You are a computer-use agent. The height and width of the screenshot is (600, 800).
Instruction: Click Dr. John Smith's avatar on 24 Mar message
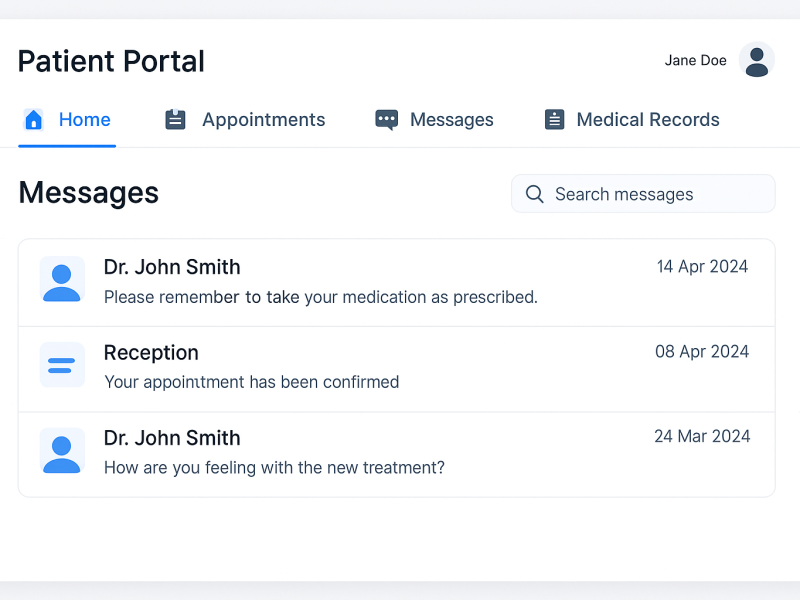pos(62,450)
